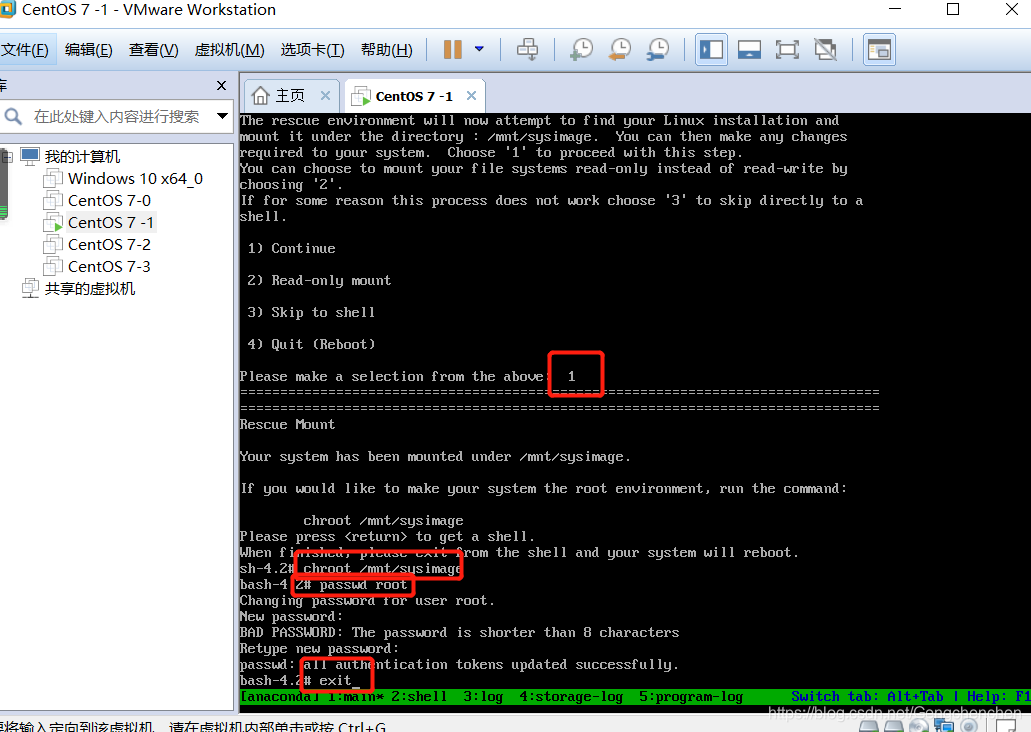Open the library search dropdown arrow
The image size is (1031, 732).
[222, 116]
